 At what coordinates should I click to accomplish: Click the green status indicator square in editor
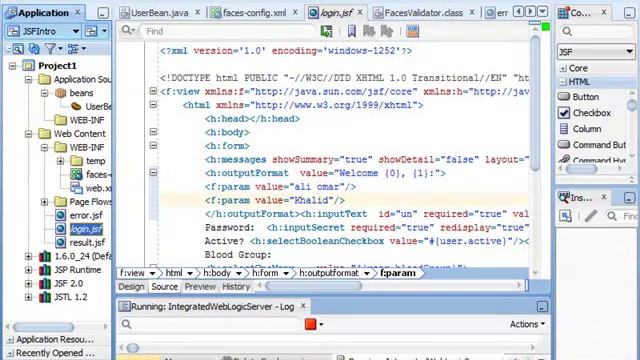(545, 27)
